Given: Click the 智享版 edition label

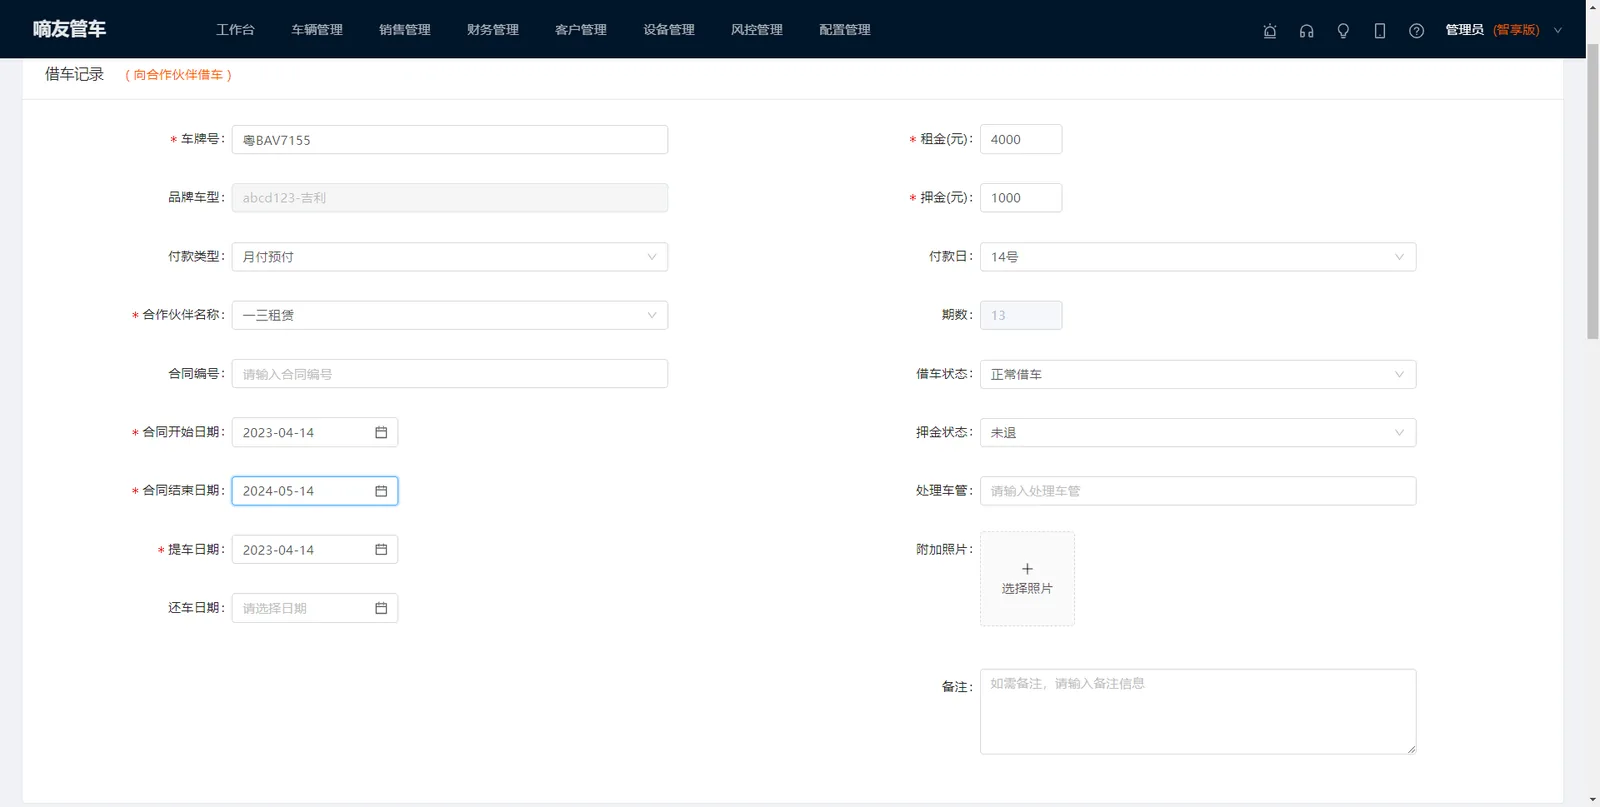Looking at the screenshot, I should point(1516,30).
